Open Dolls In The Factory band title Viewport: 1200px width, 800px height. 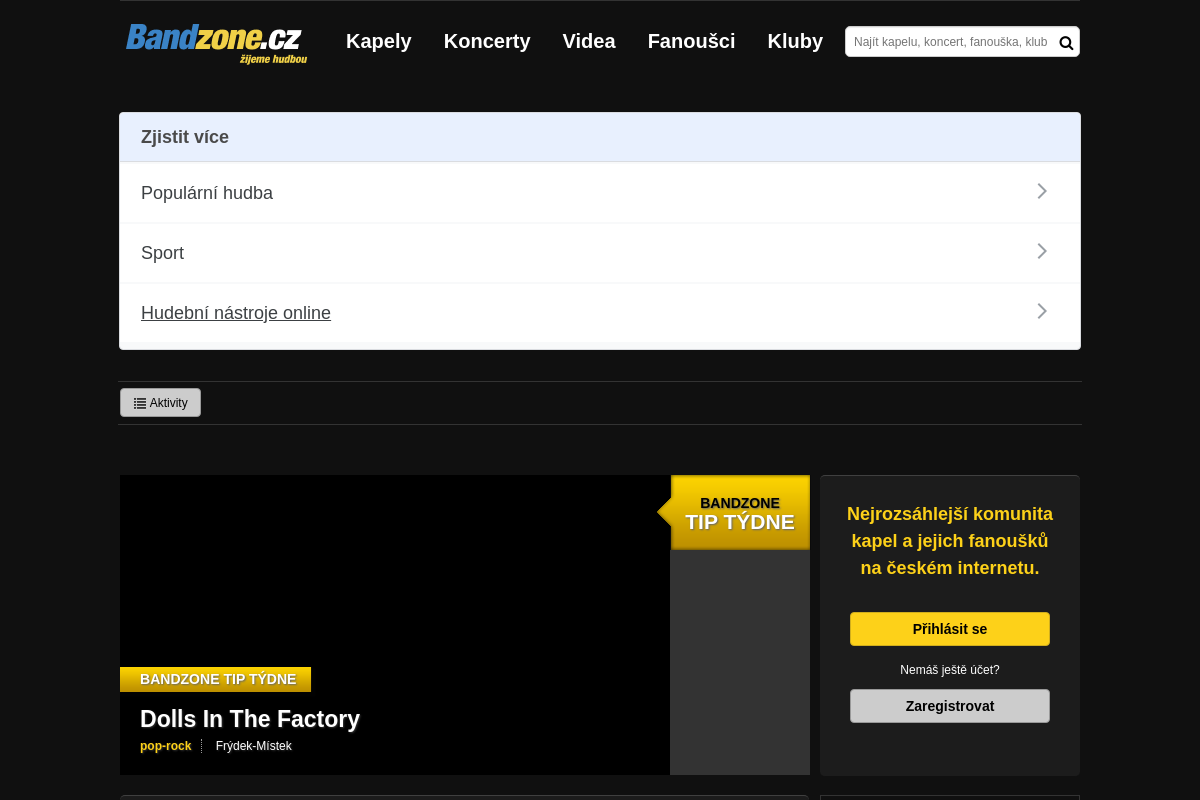250,719
